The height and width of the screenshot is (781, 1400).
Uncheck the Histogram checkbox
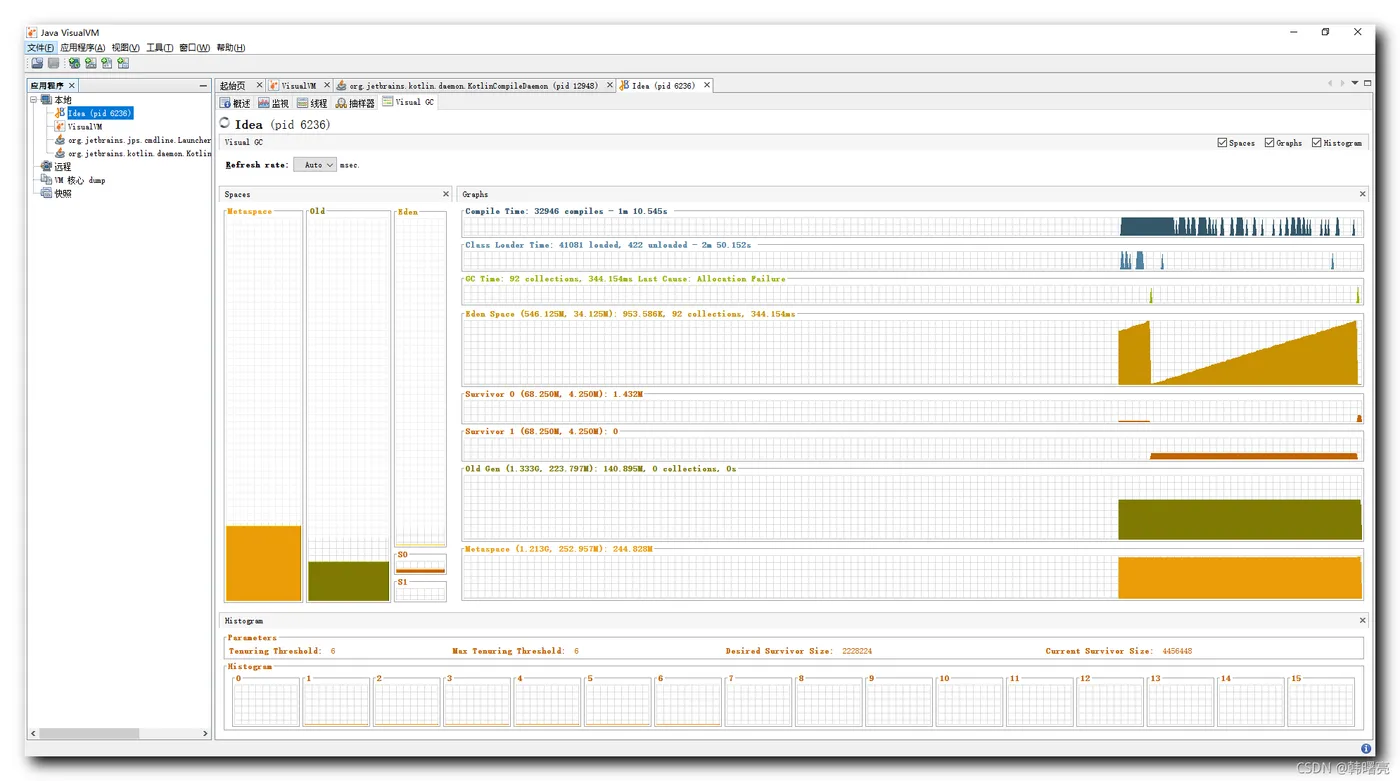(1316, 143)
